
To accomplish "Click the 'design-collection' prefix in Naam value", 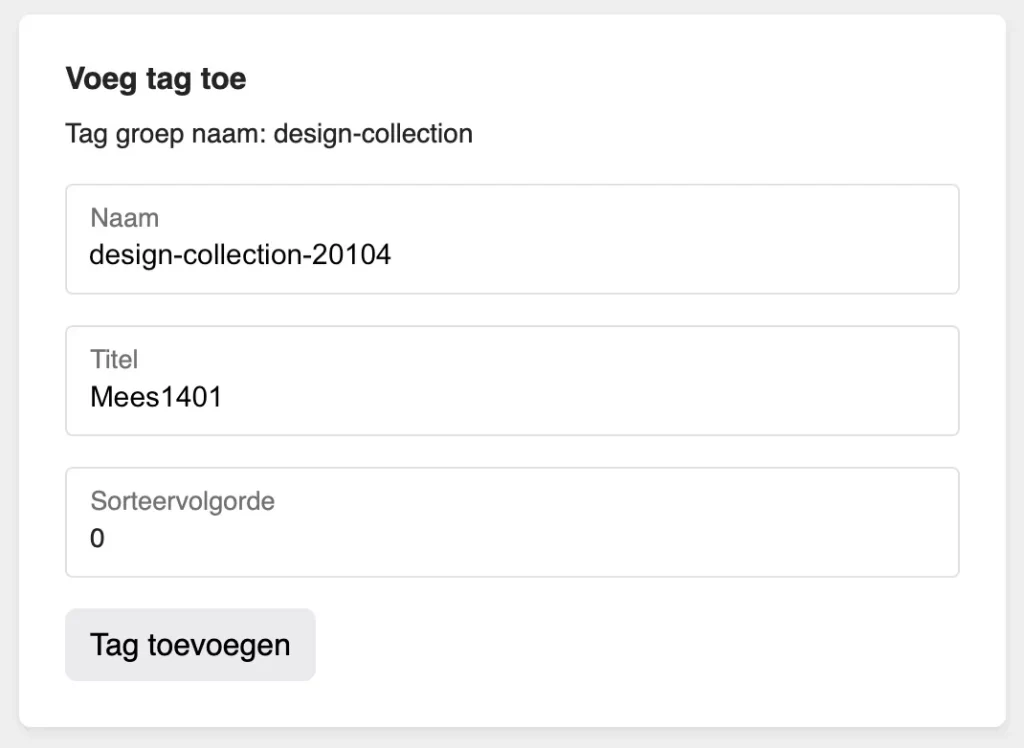I will coord(194,255).
